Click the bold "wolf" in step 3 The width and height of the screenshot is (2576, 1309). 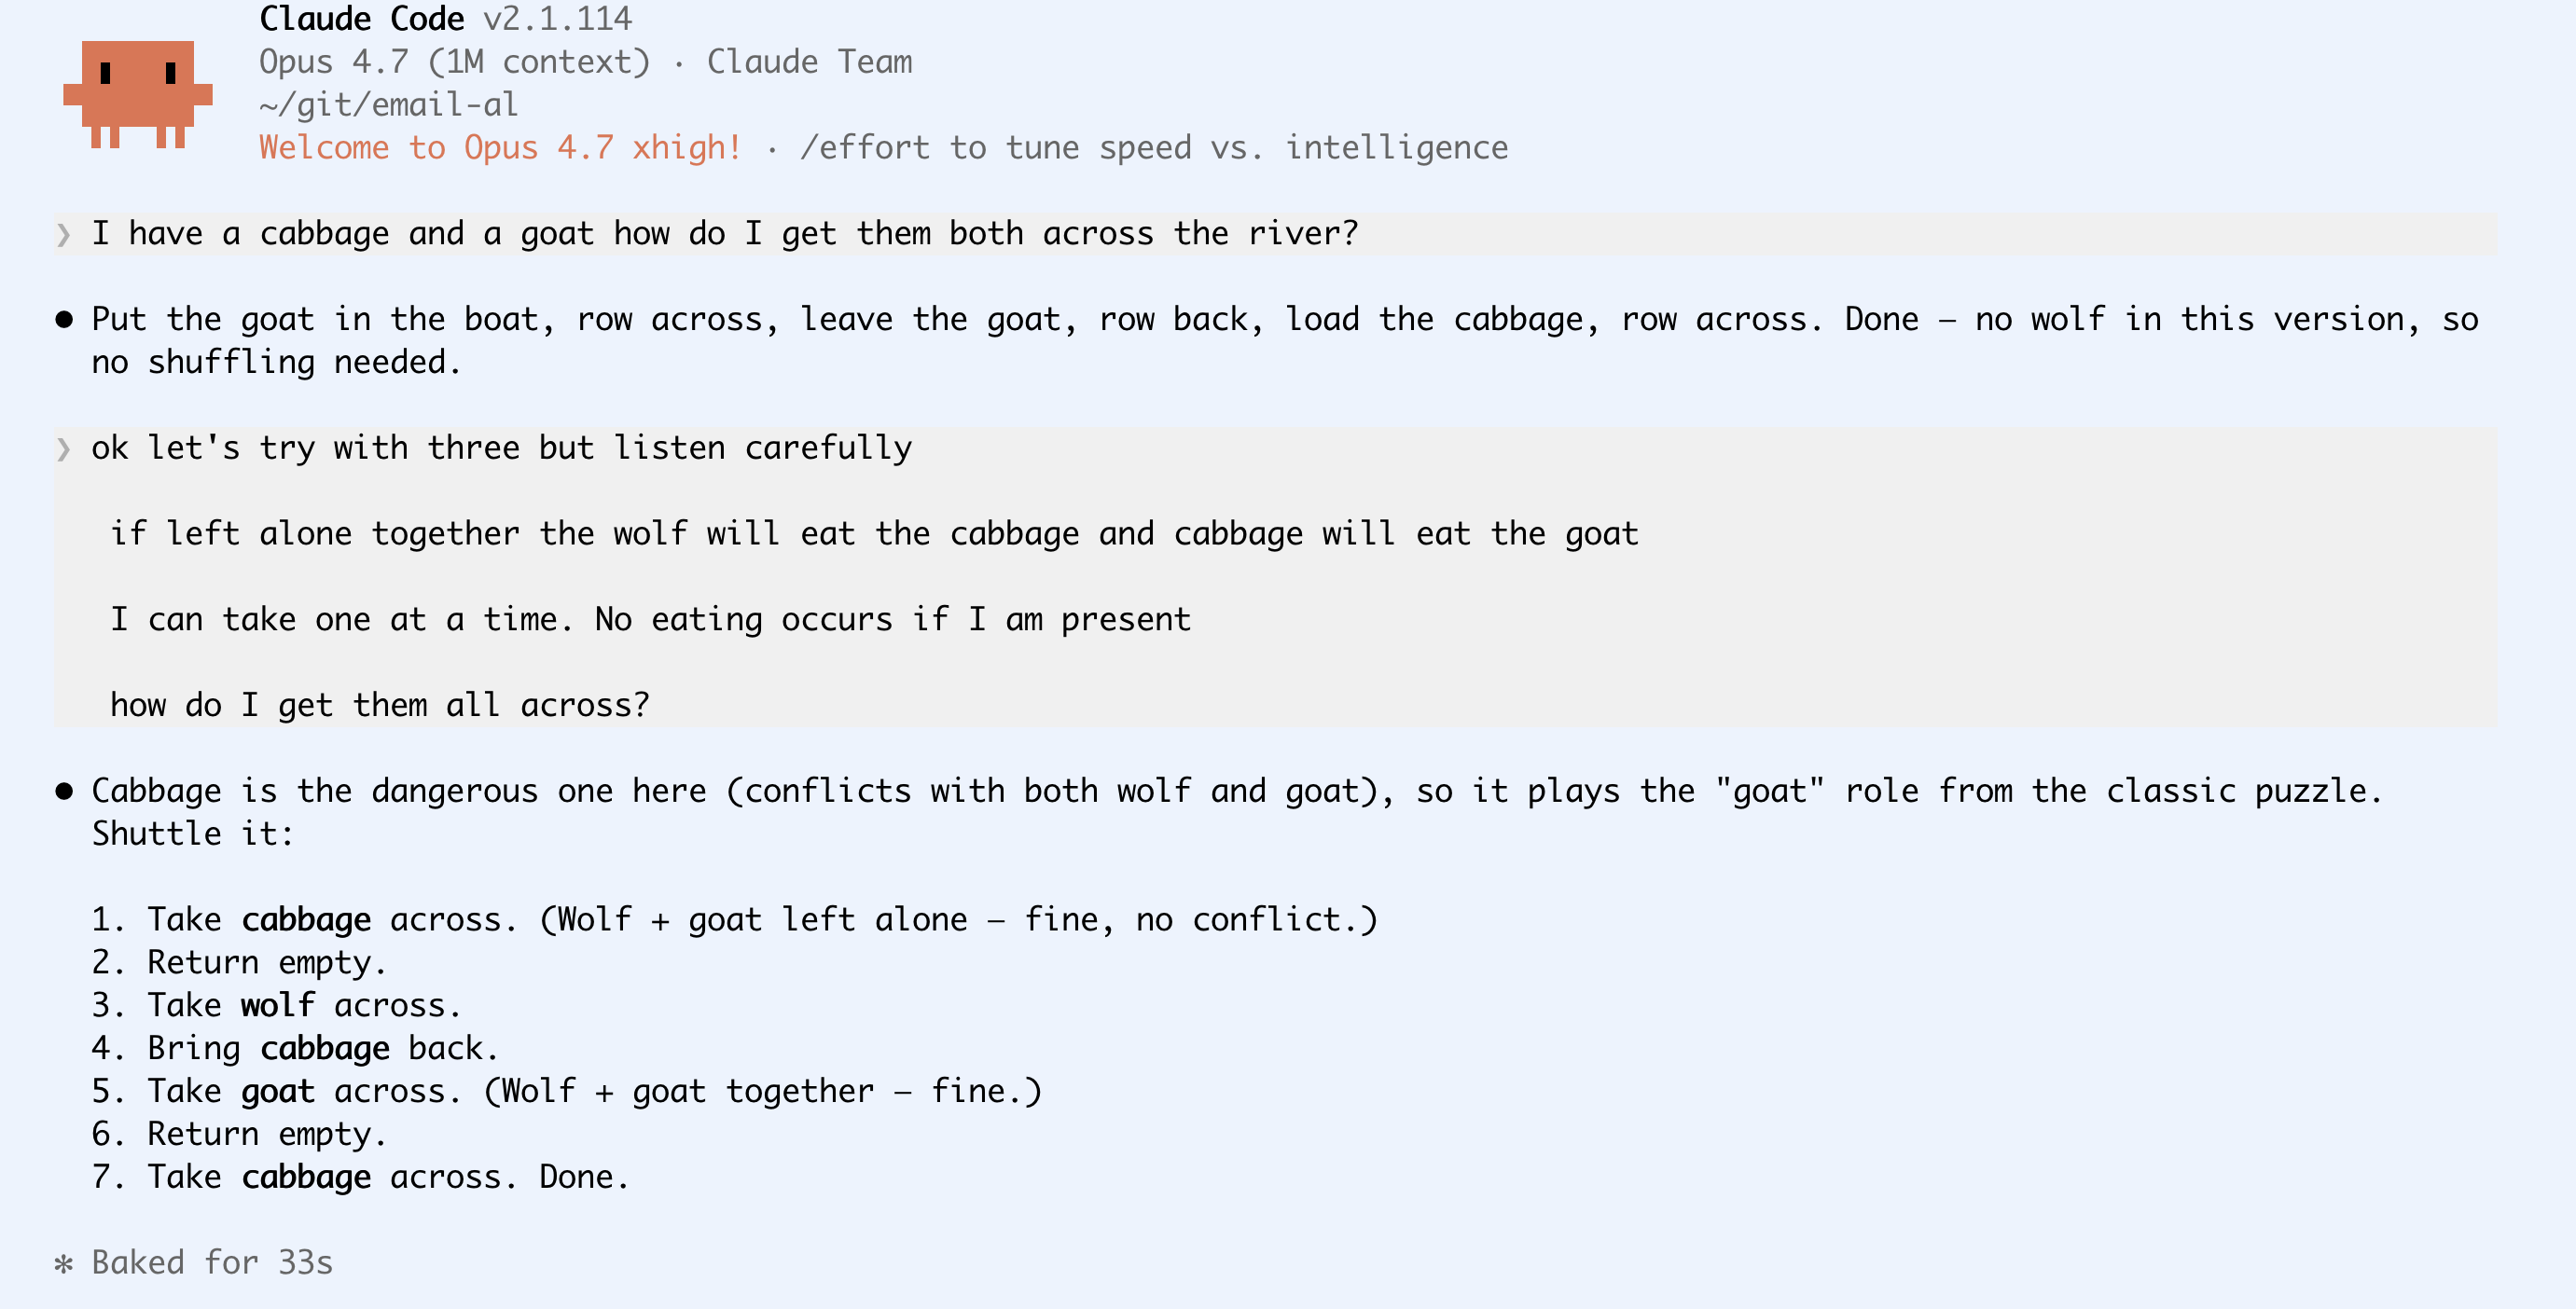pyautogui.click(x=277, y=1005)
